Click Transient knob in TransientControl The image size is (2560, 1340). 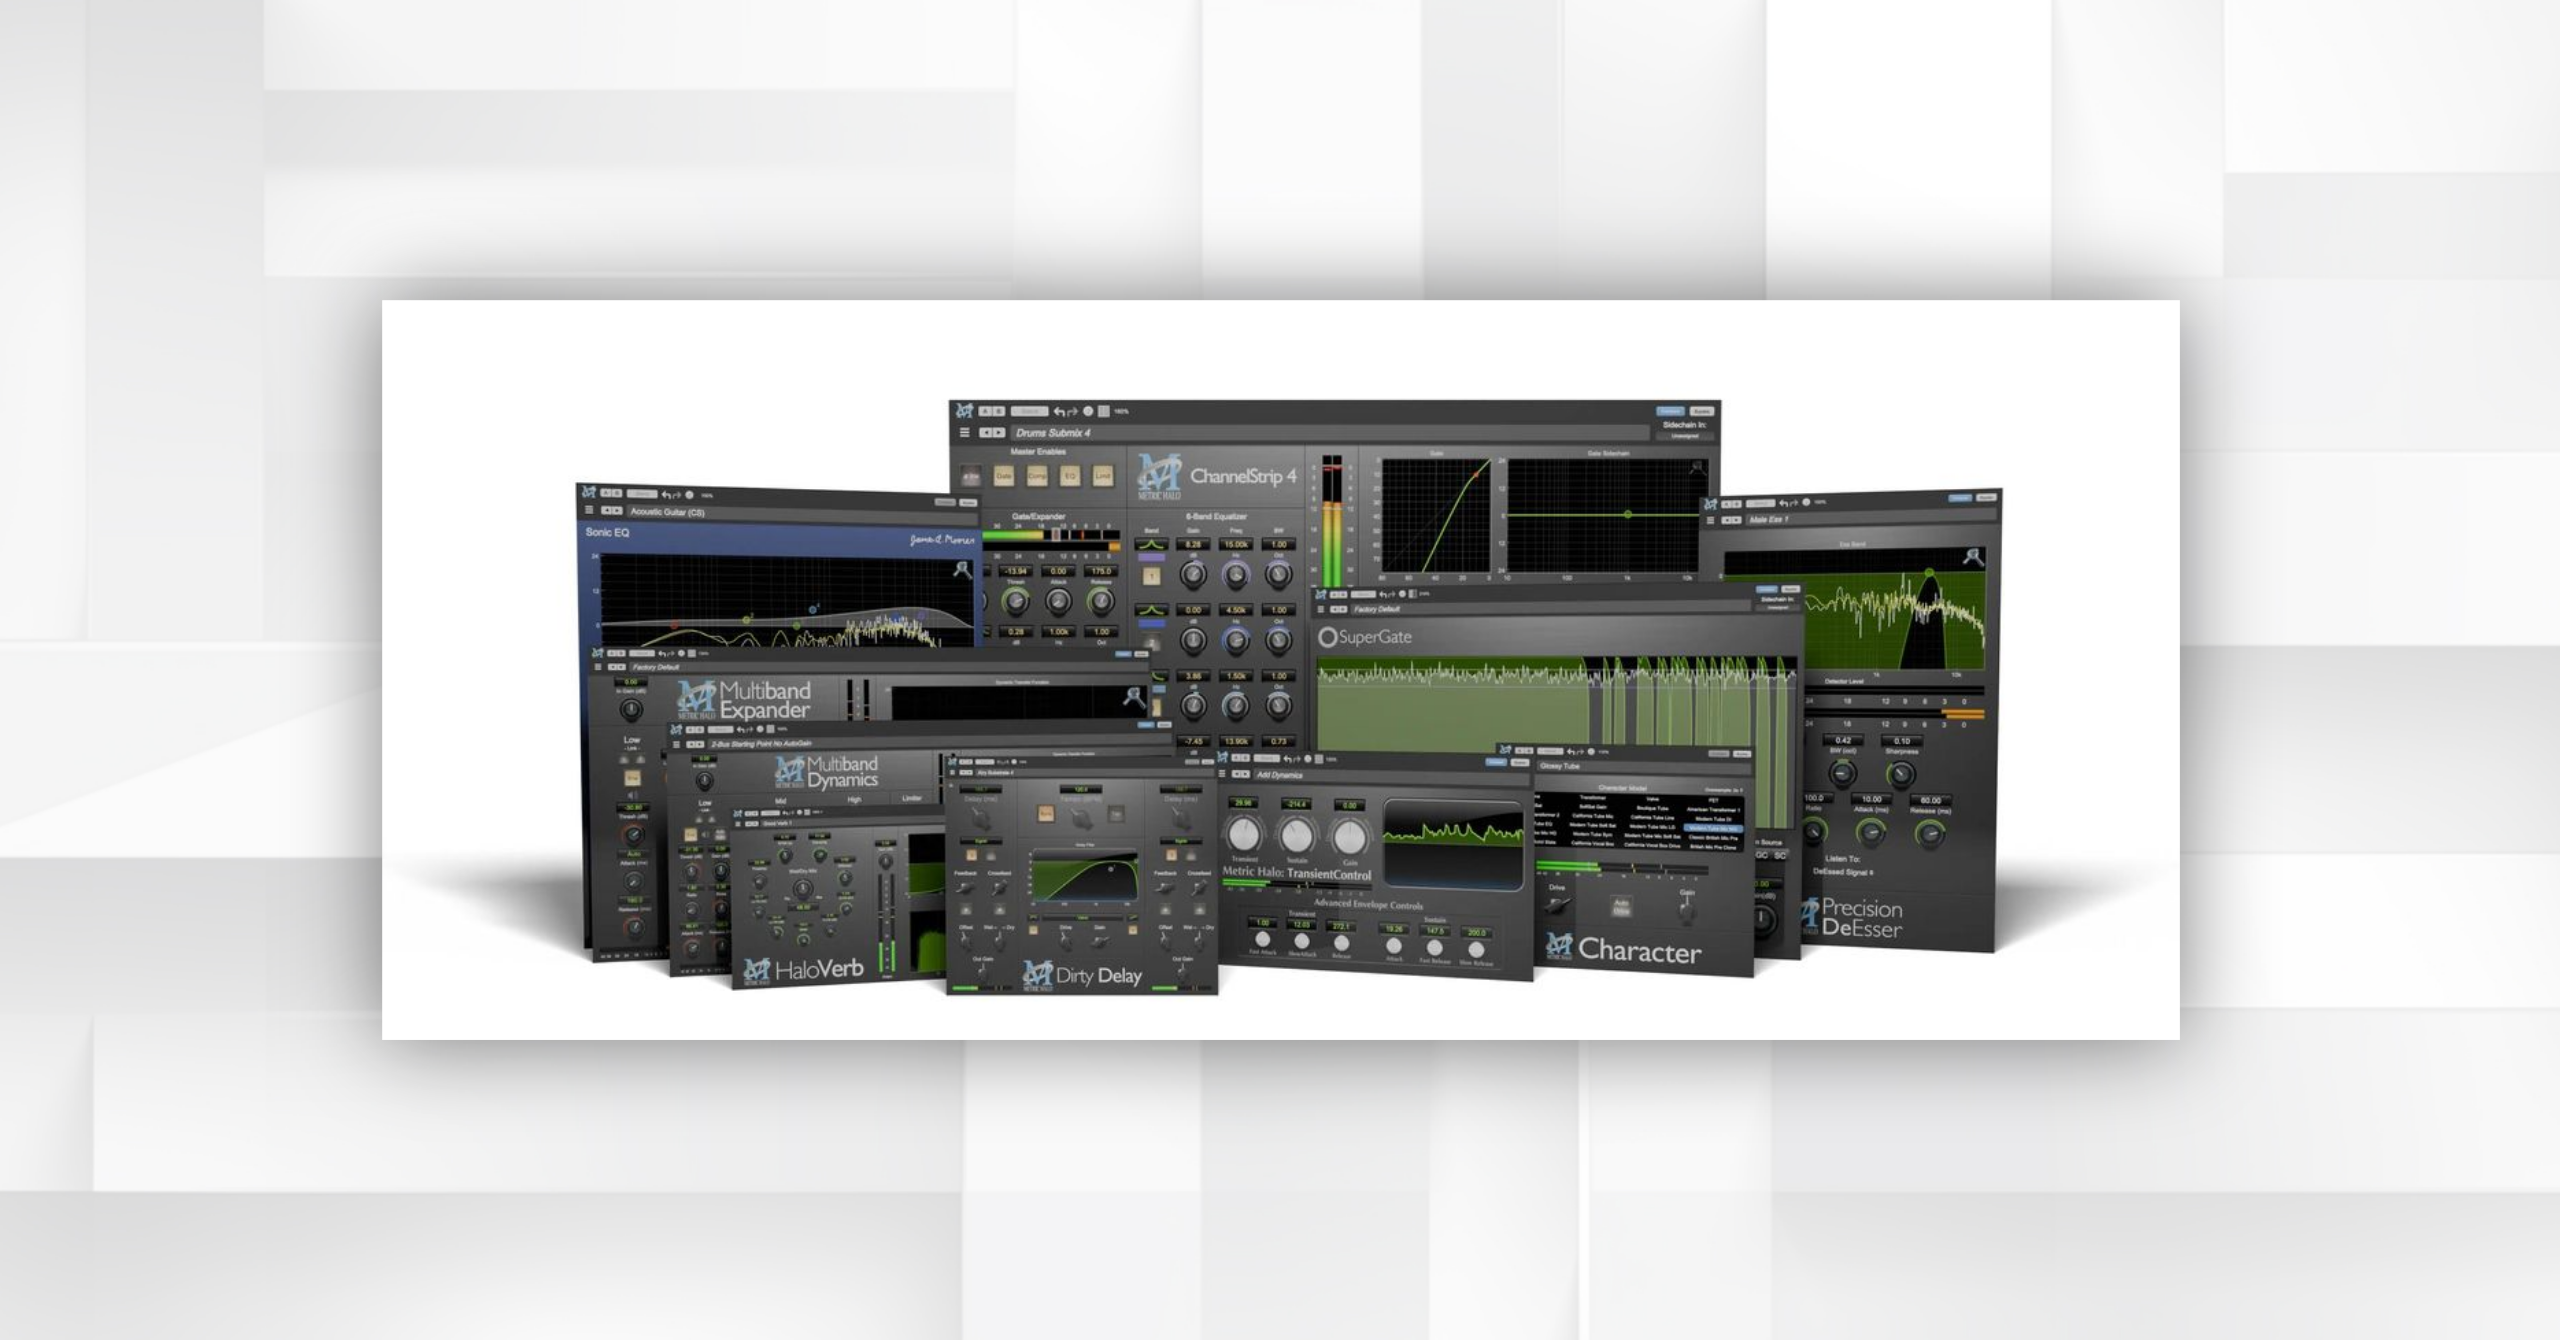[1244, 835]
